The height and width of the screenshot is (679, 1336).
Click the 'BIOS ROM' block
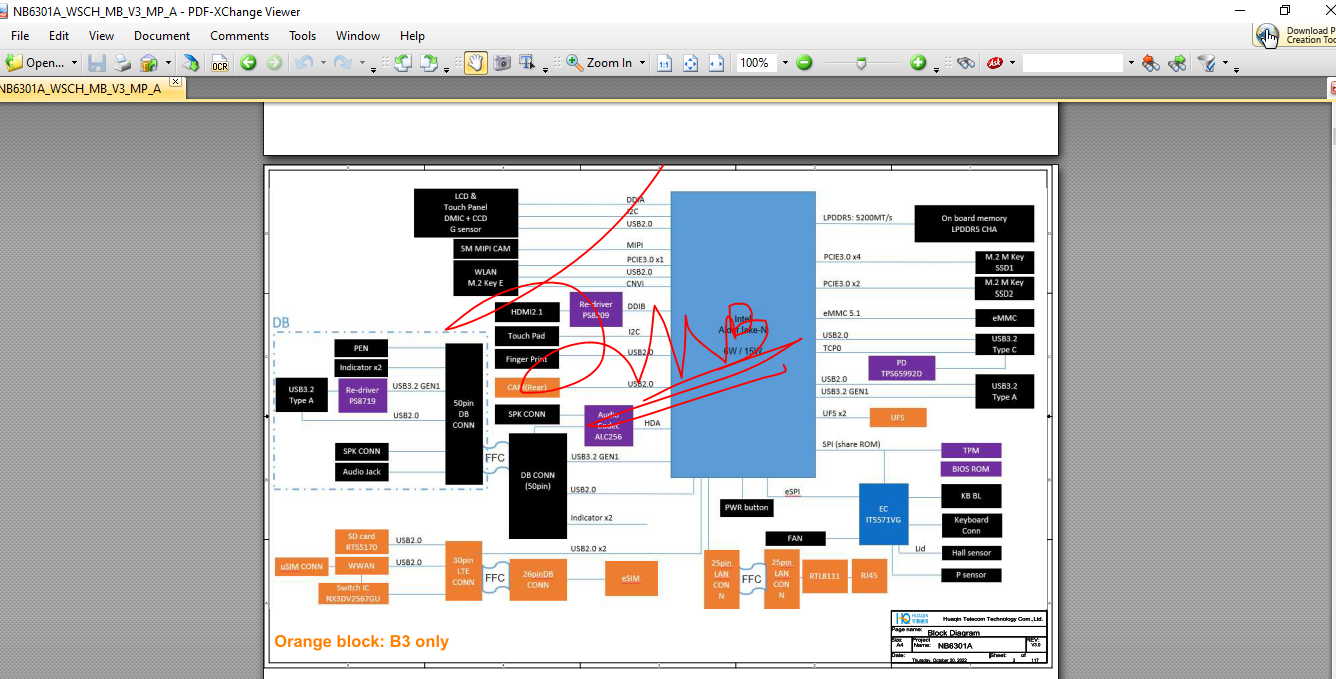click(x=970, y=469)
